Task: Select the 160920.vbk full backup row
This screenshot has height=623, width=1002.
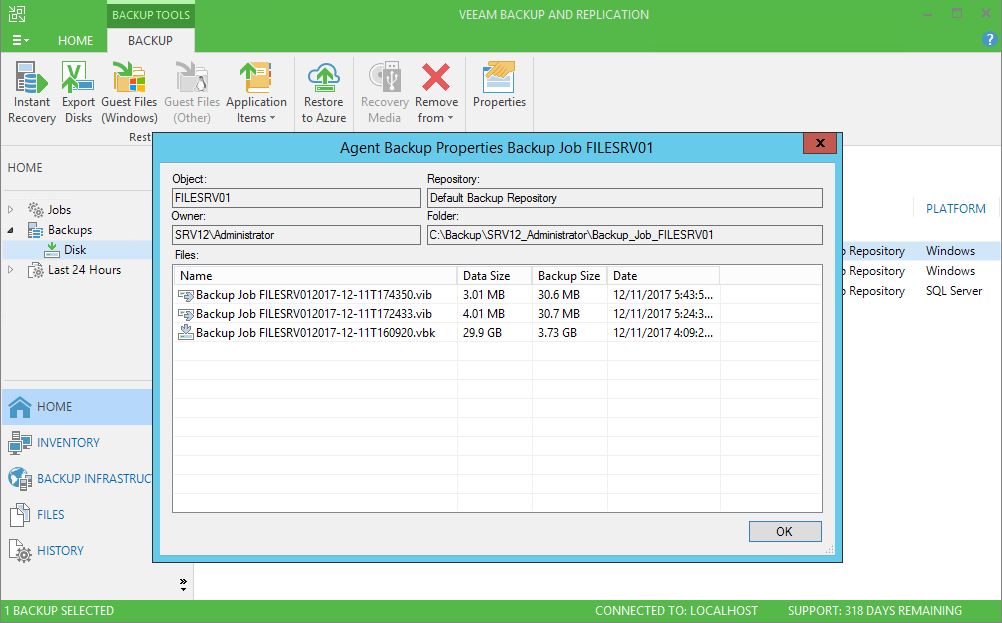Action: (x=497, y=333)
